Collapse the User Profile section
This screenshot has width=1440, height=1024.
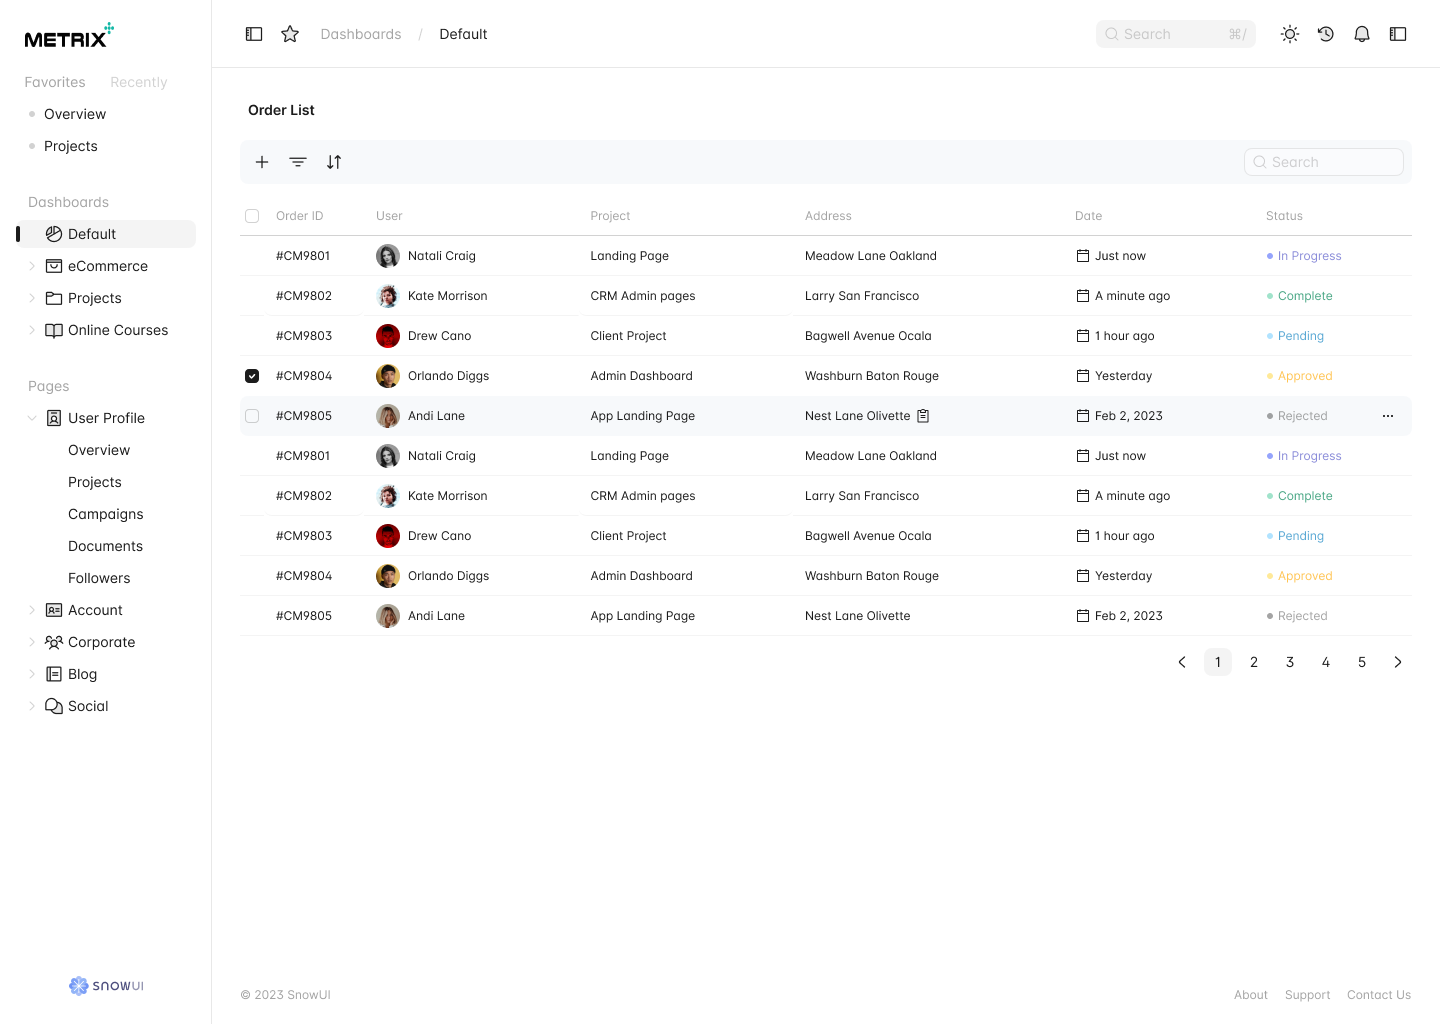[32, 417]
